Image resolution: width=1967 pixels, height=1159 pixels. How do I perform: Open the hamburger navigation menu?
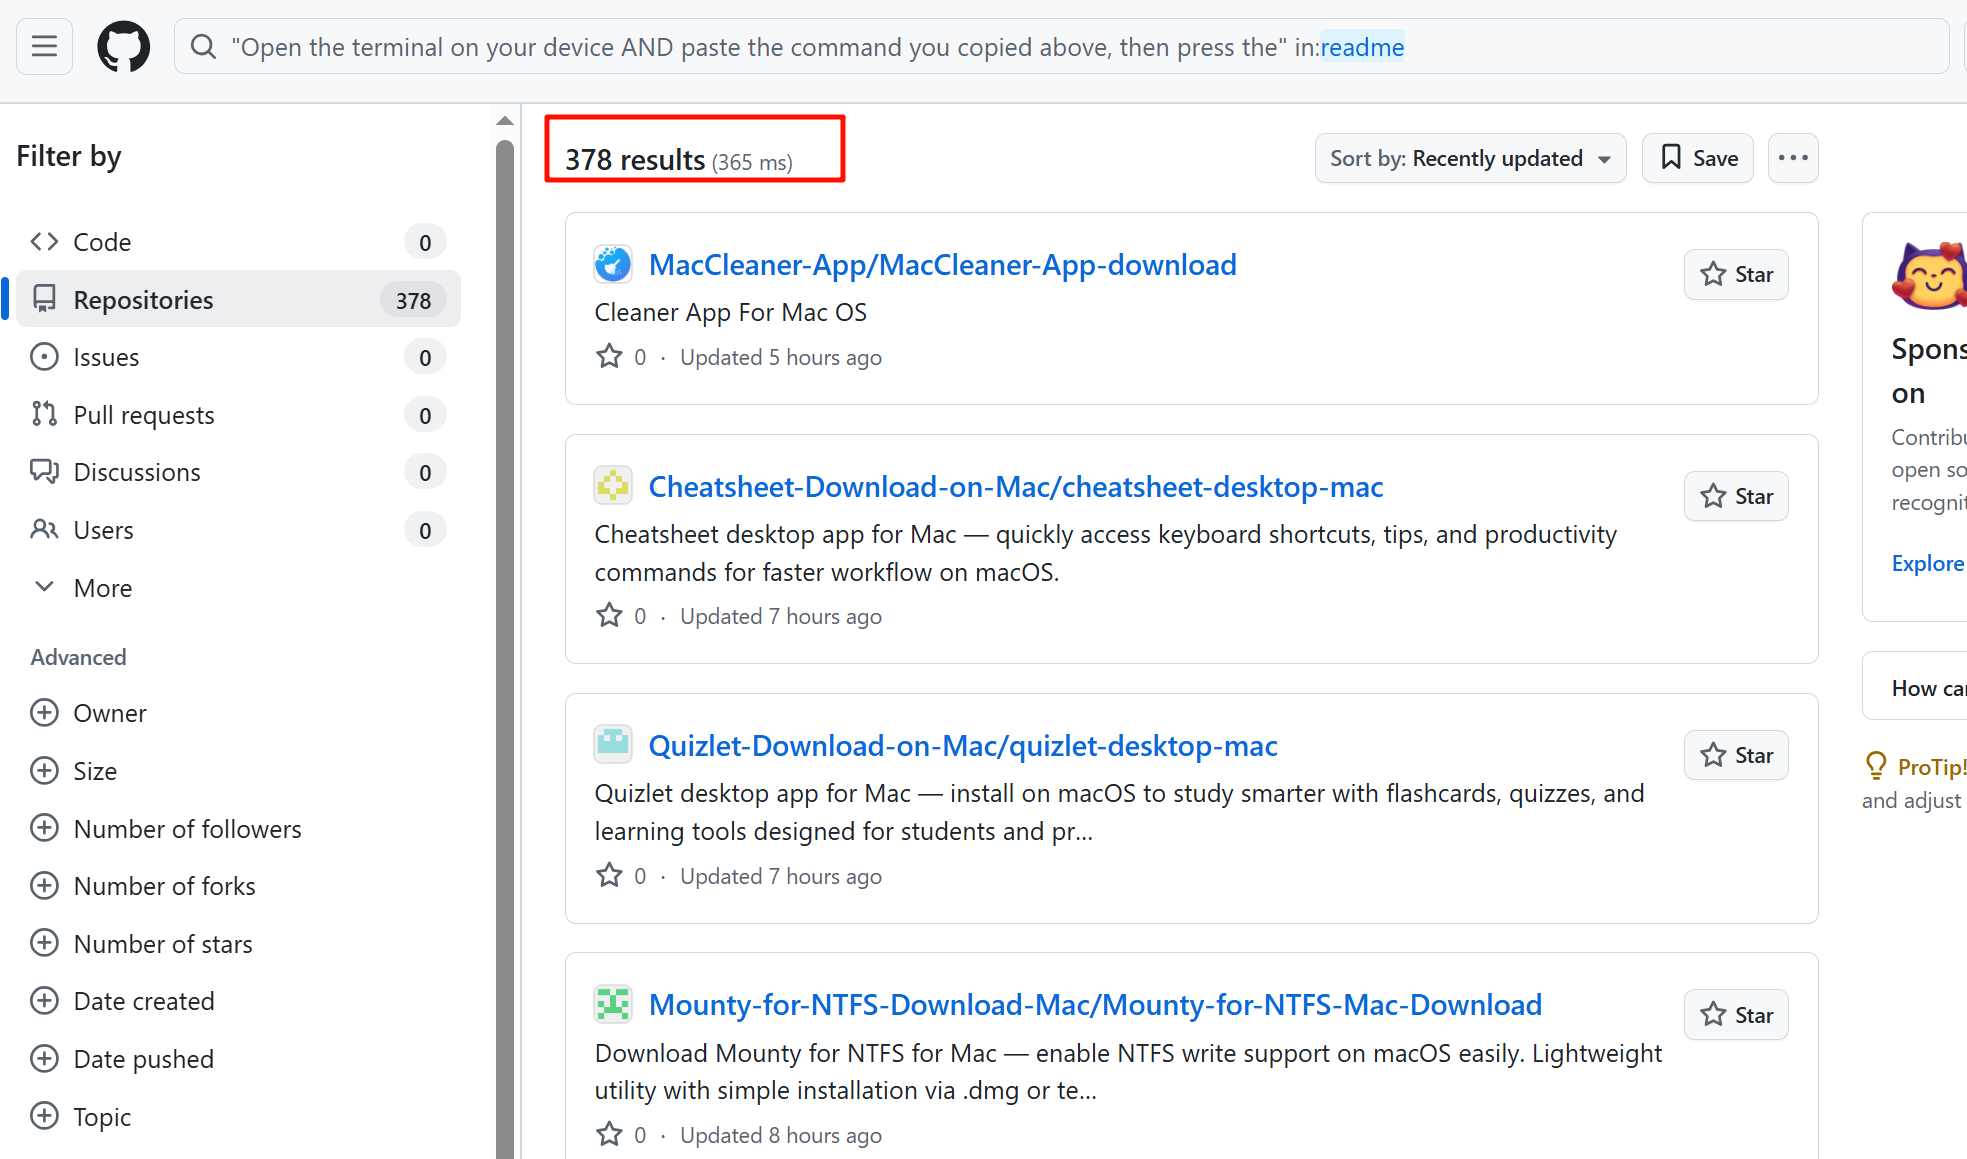point(44,46)
